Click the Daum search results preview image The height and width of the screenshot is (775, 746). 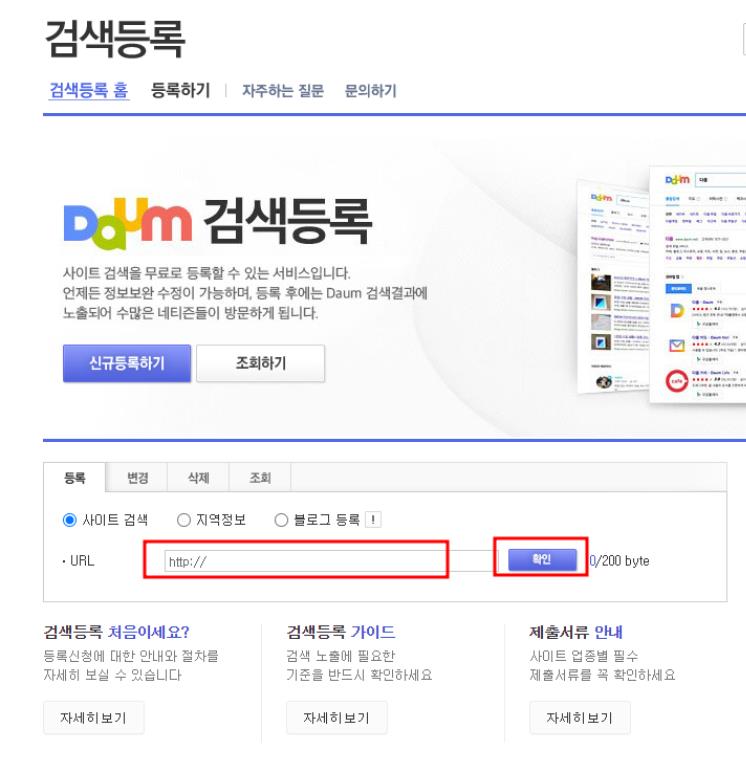pyautogui.click(x=661, y=285)
